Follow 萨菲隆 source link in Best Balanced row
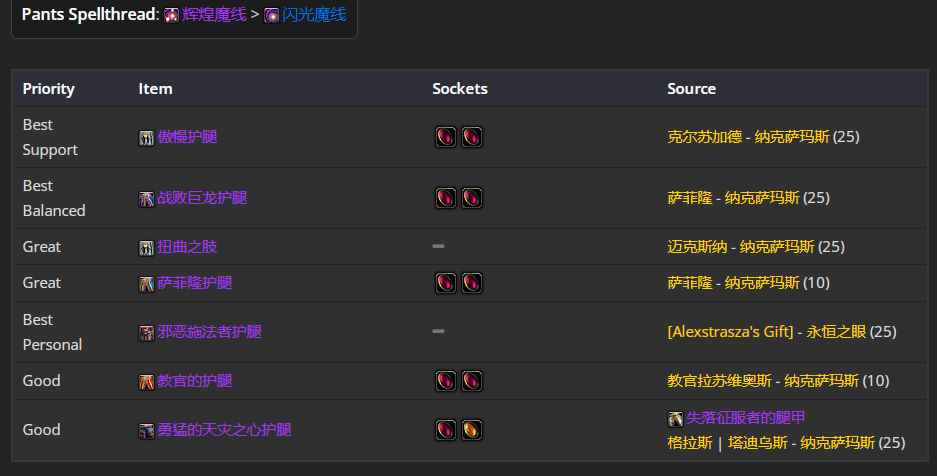 (690, 198)
